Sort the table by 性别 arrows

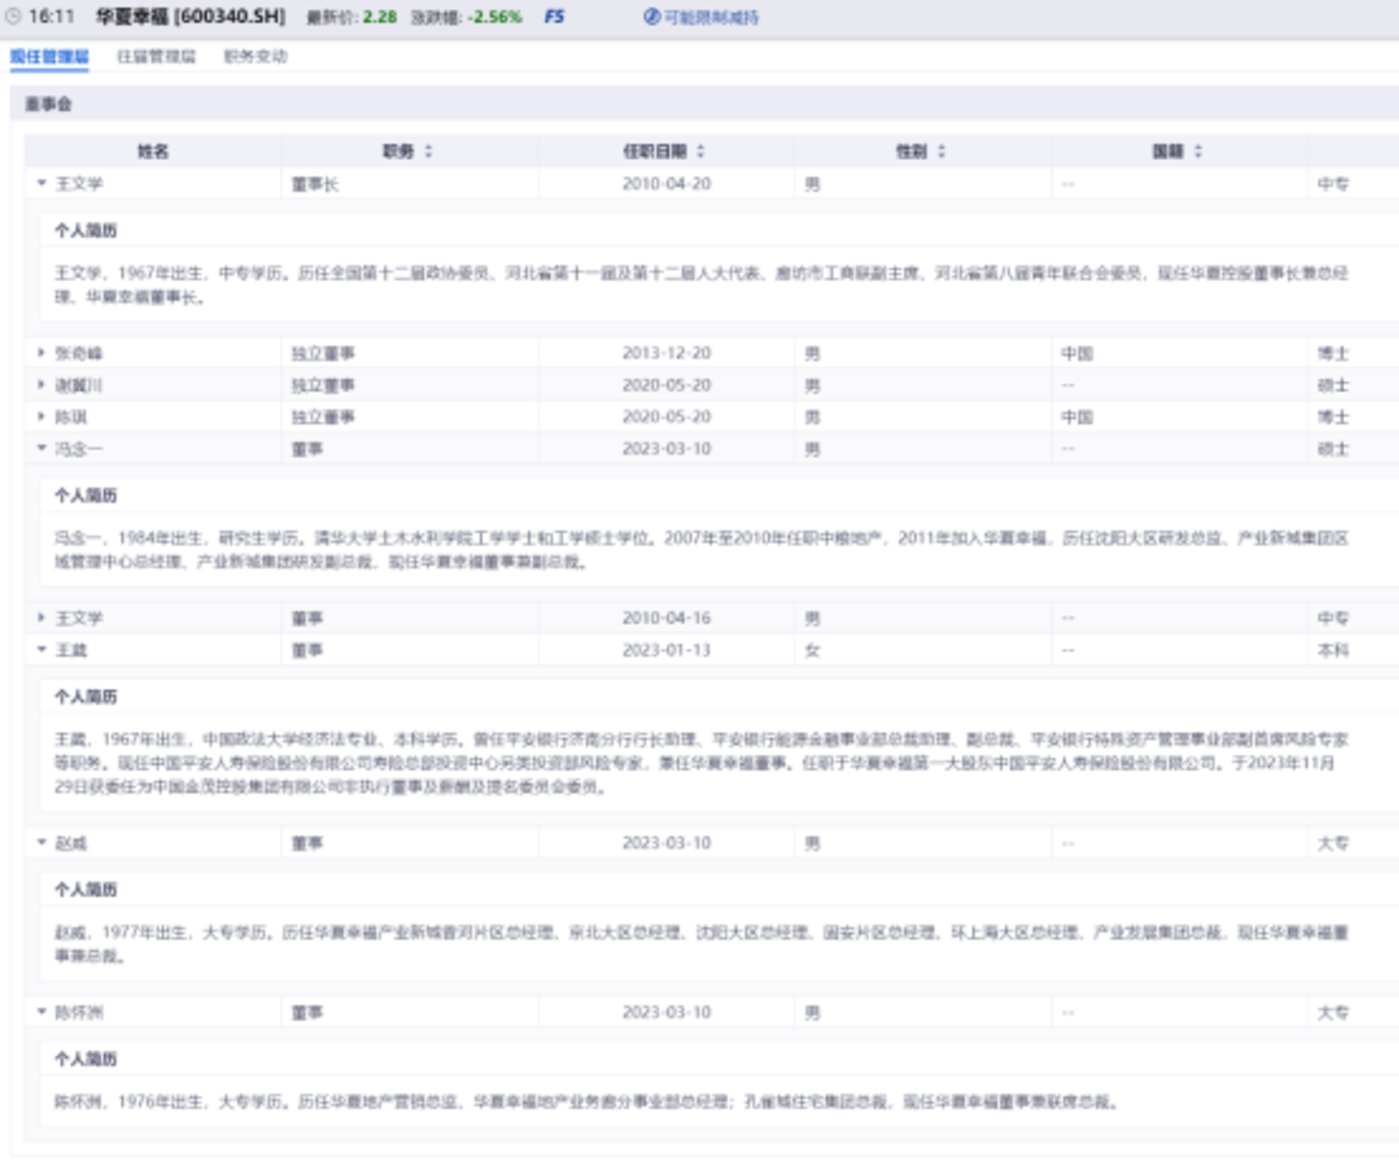pos(941,151)
